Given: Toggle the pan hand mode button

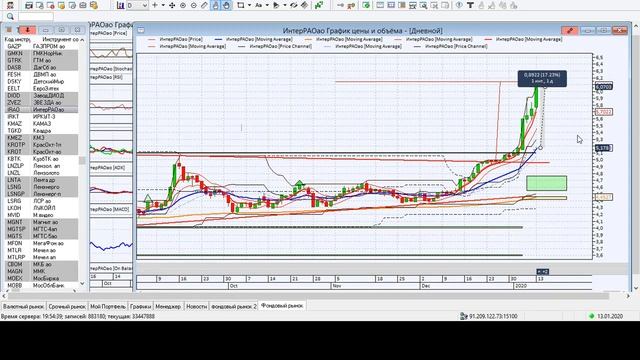Looking at the screenshot, I should pyautogui.click(x=227, y=5).
